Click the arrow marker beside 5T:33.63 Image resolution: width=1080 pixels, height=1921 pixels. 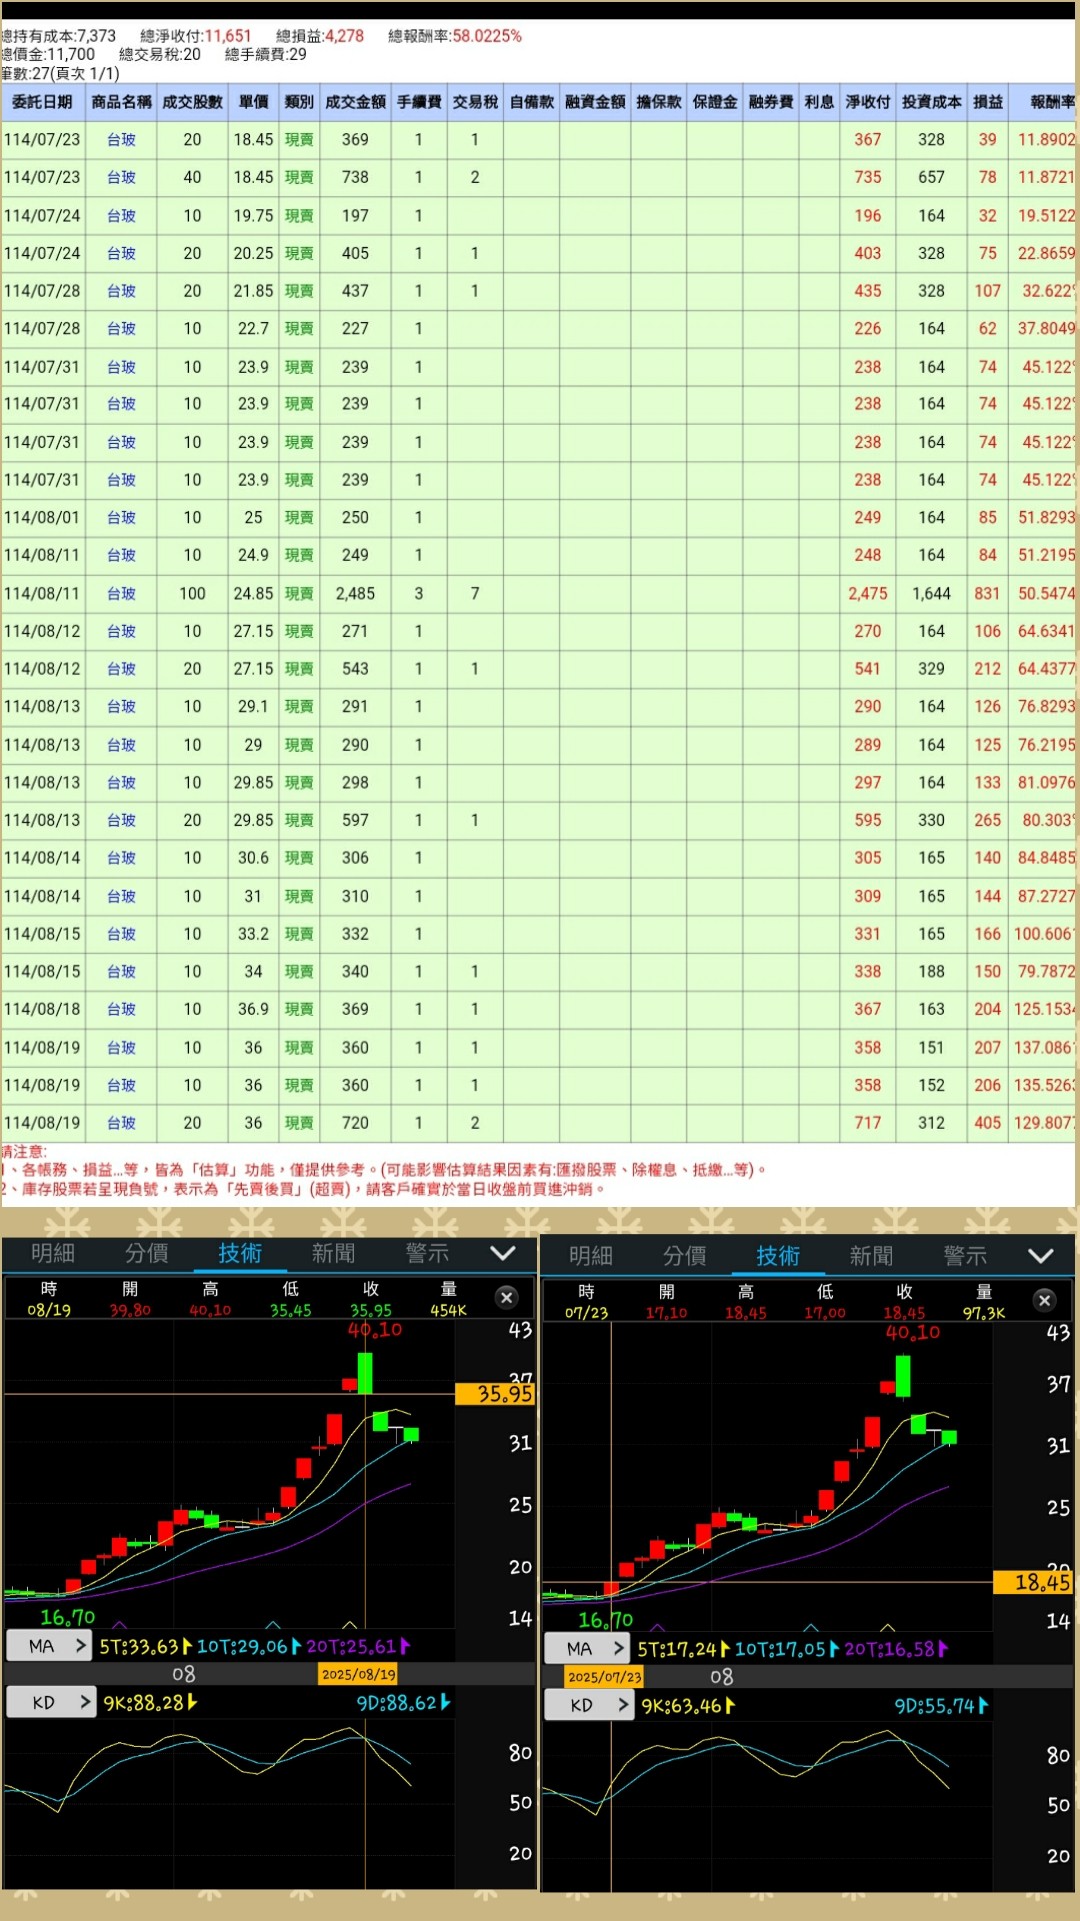click(x=187, y=1646)
